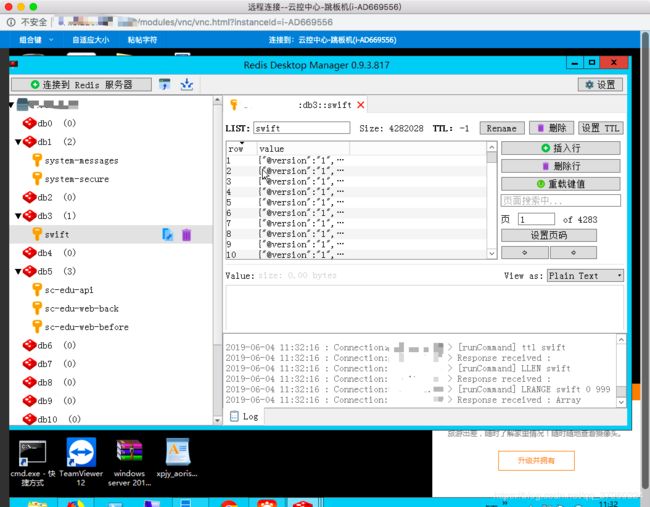This screenshot has height=507, width=650.
Task: Click the site info icon in address bar
Action: (11, 22)
